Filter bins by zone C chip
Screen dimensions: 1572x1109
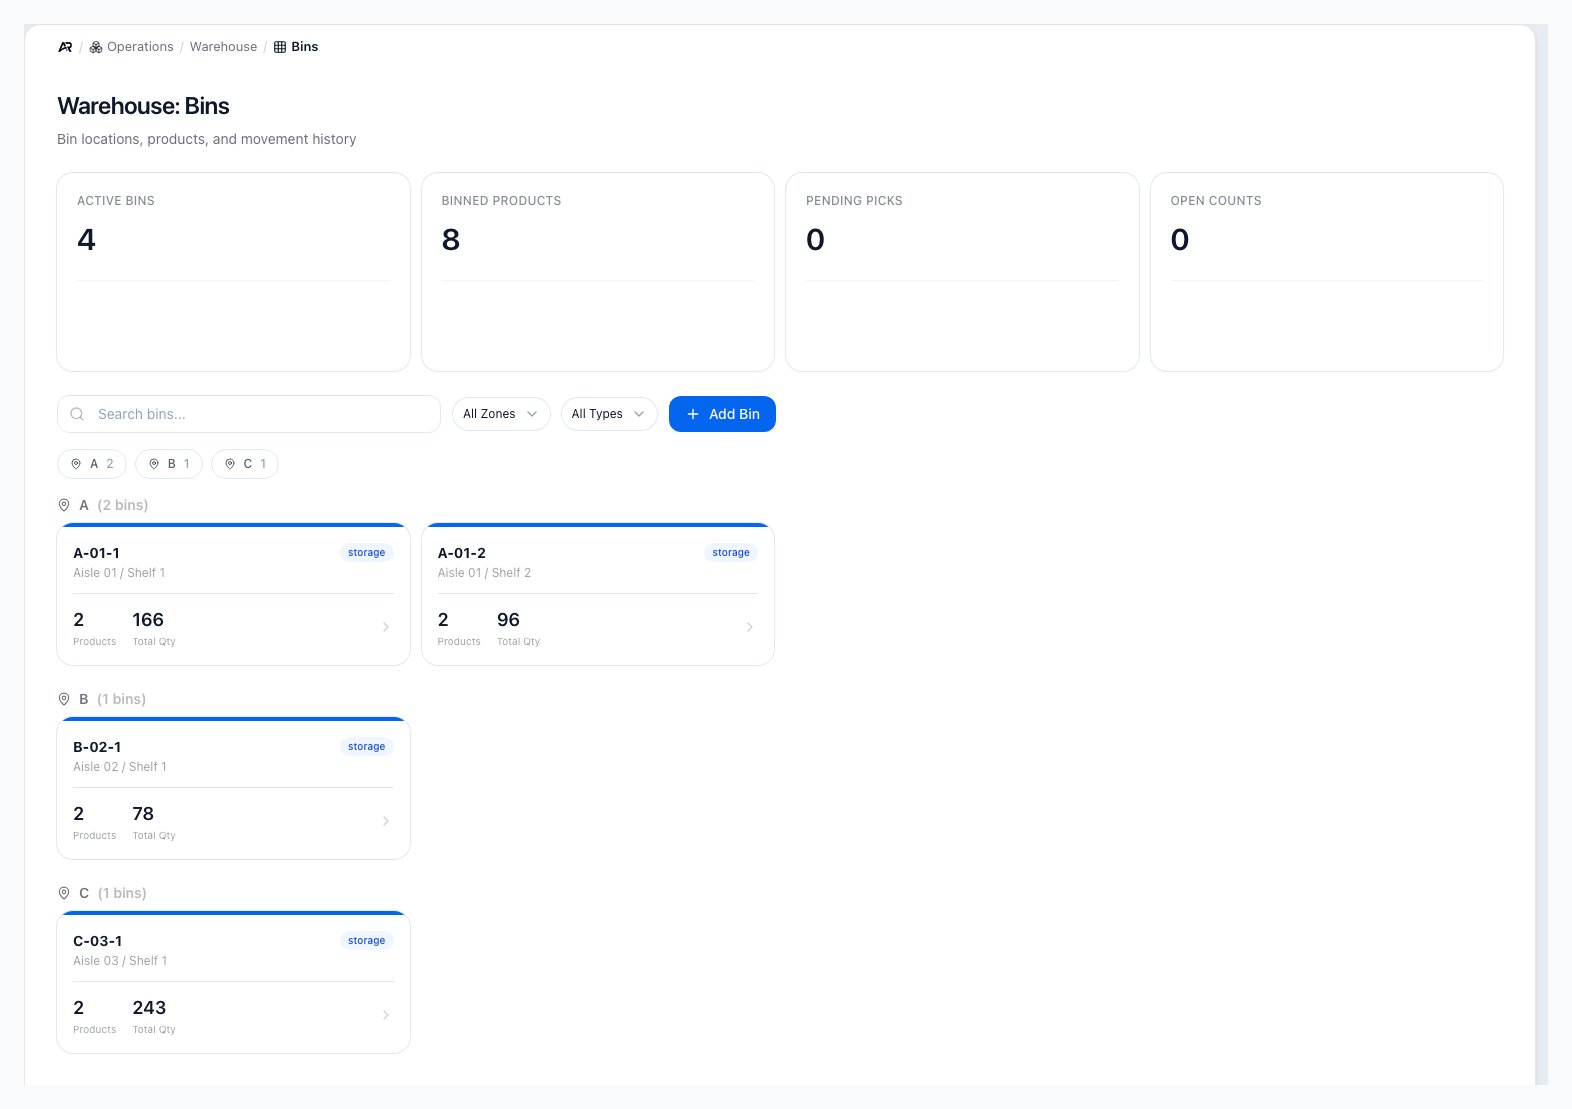[x=245, y=464]
